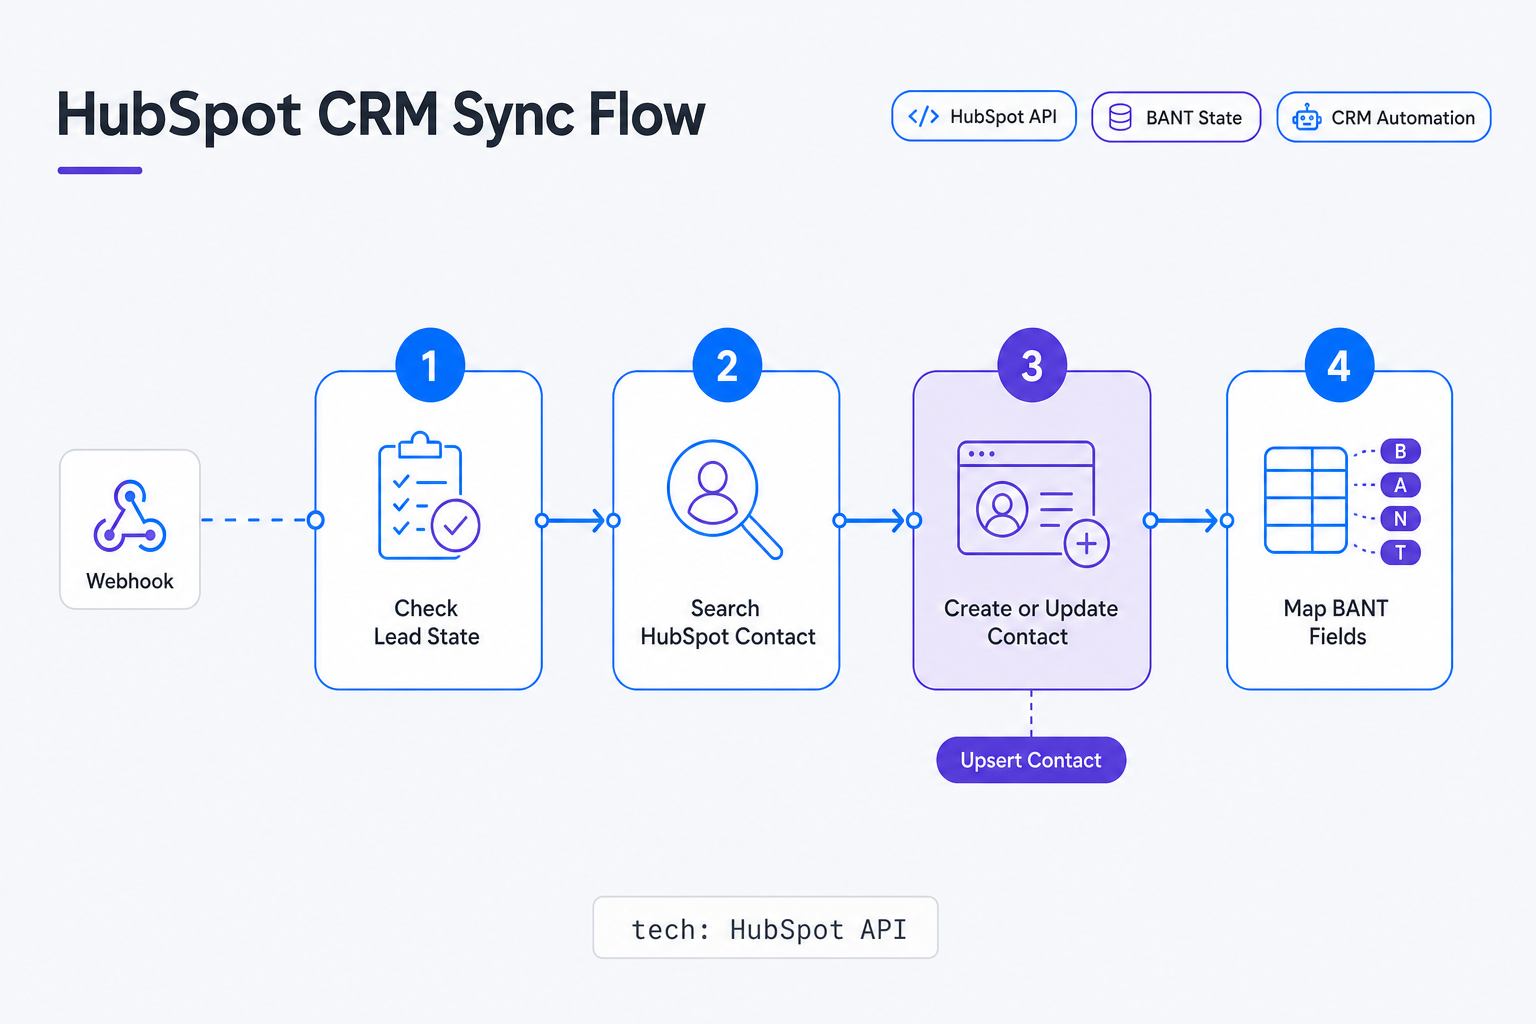Click the tech: HubSpot API text box
Viewport: 1536px width, 1024px height.
click(x=766, y=928)
